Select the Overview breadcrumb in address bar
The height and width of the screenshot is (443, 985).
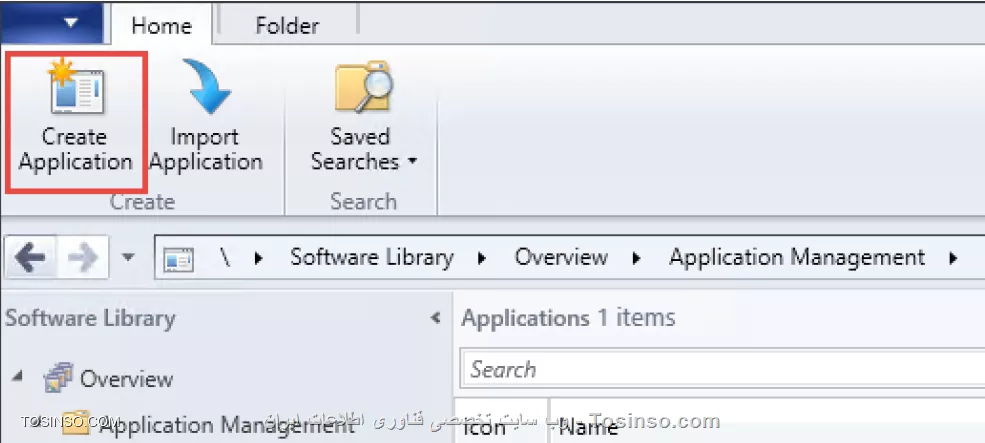561,257
